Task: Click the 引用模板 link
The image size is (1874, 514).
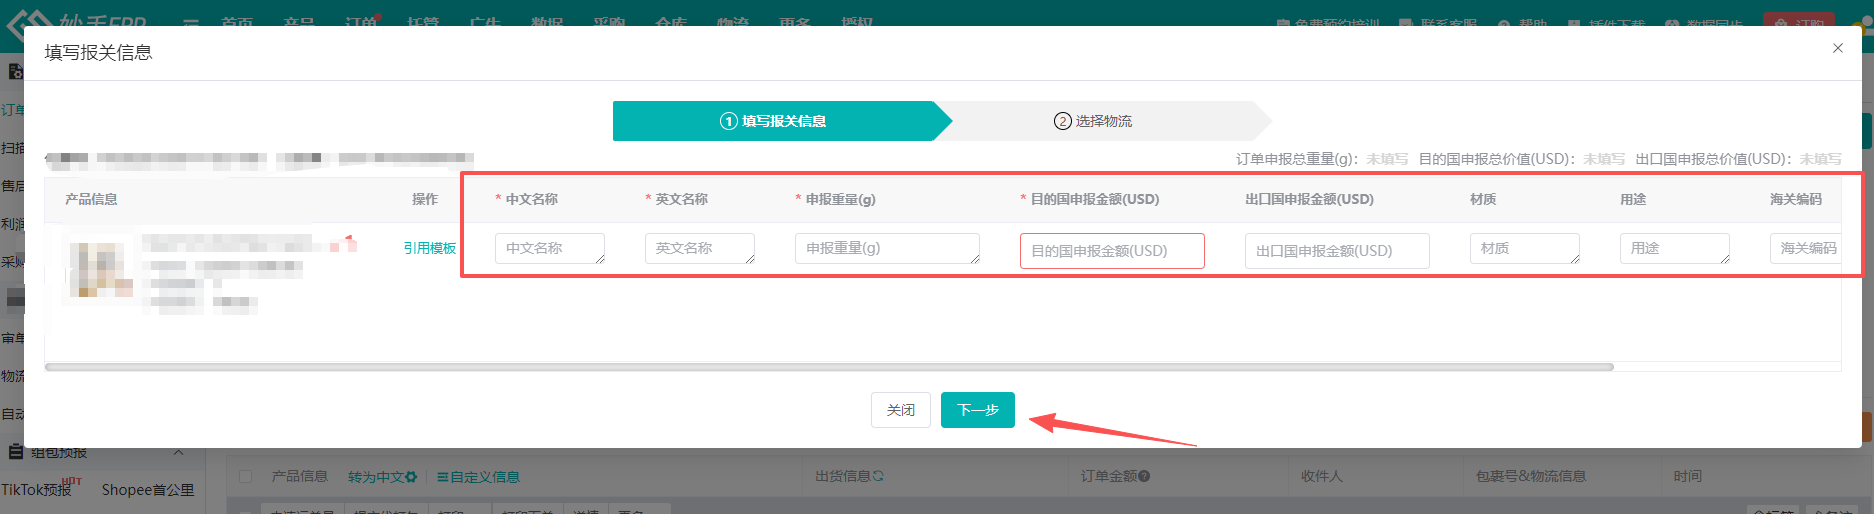Action: pos(430,248)
